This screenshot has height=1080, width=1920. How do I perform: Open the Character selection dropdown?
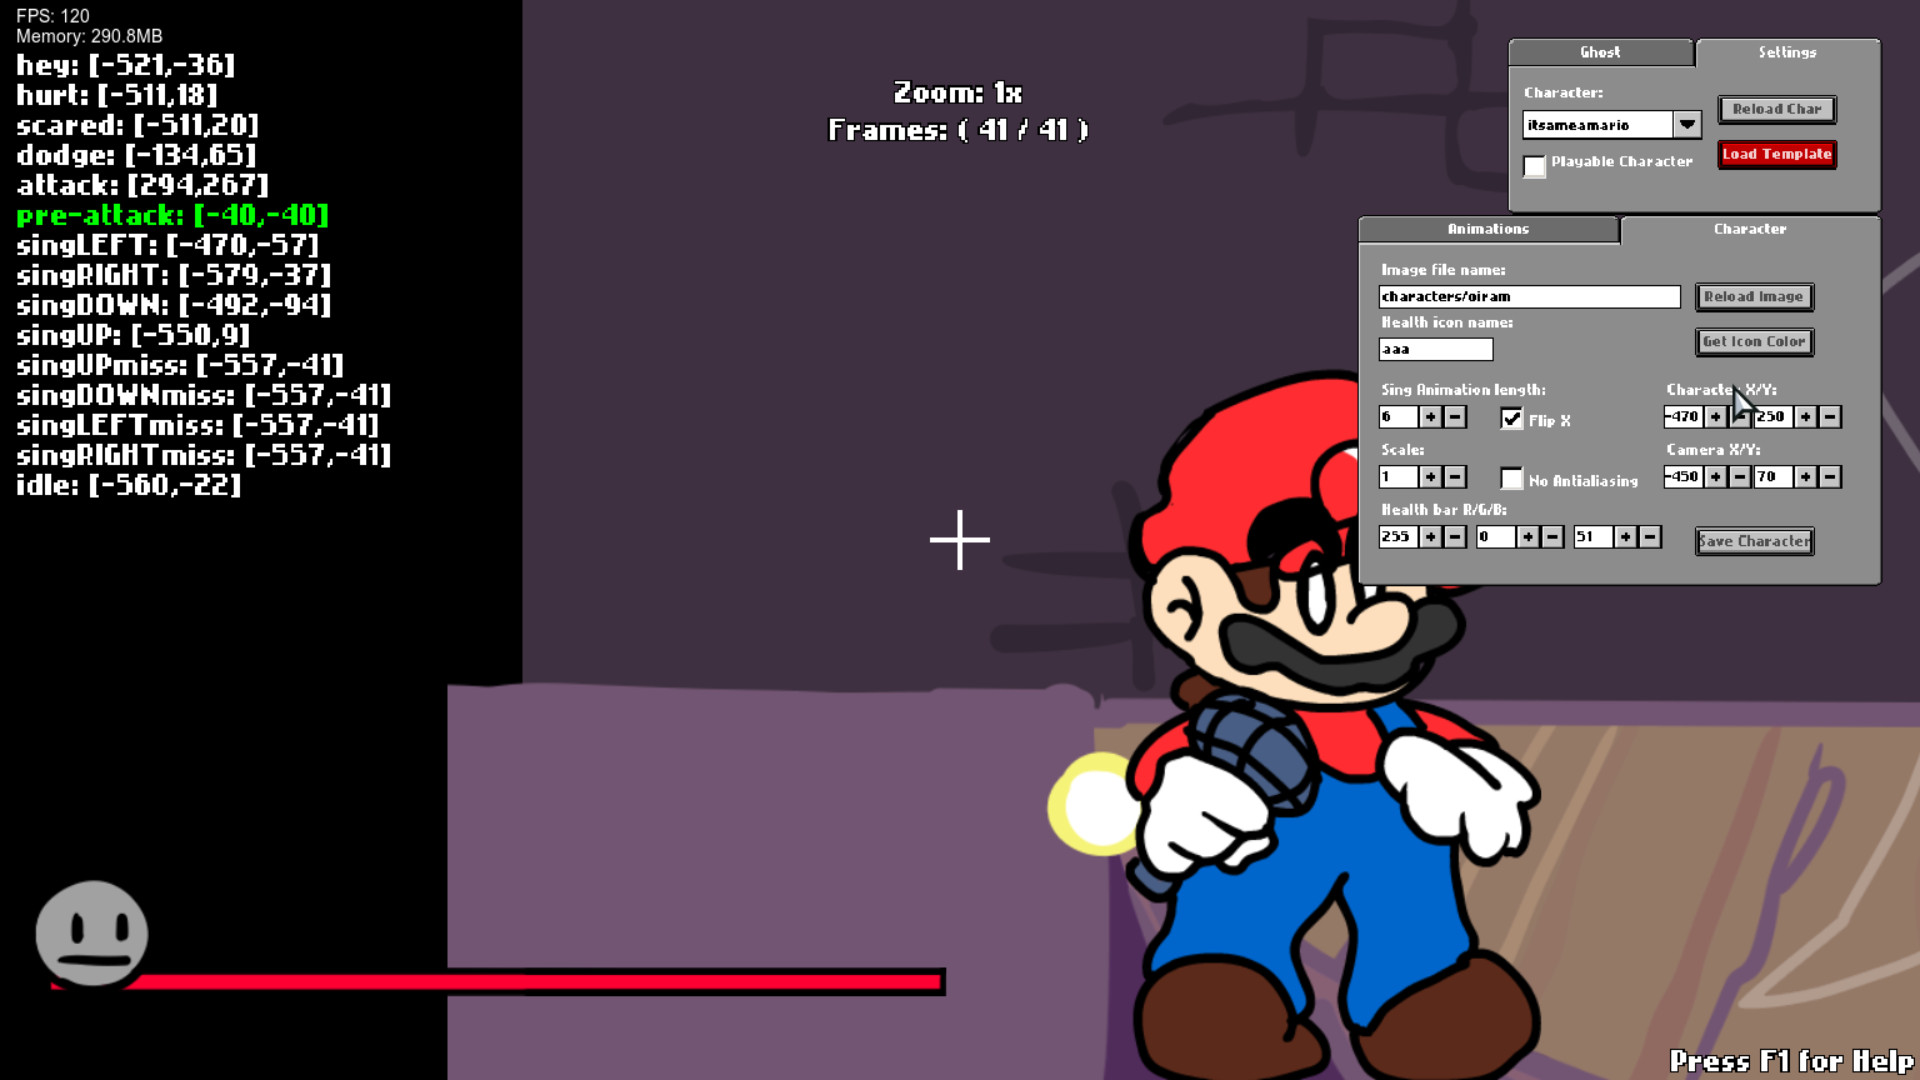(x=1687, y=124)
